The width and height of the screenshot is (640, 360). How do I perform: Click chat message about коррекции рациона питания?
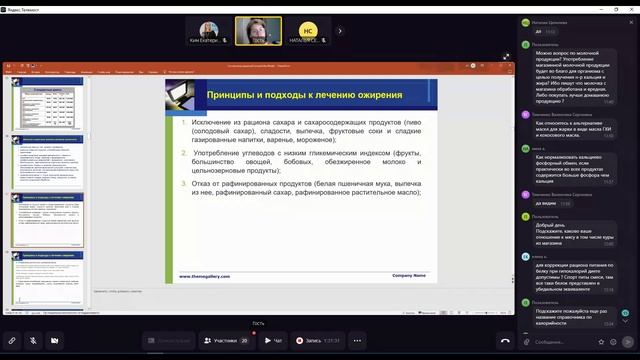[x=574, y=277]
